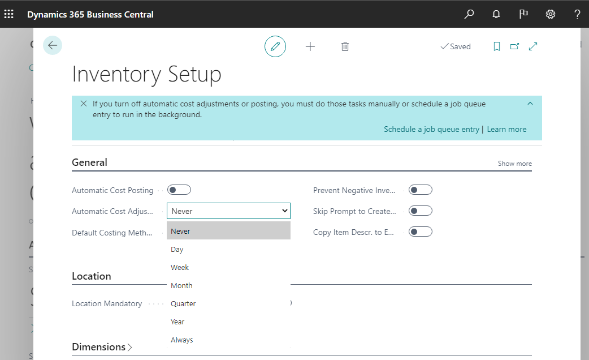The height and width of the screenshot is (360, 589).
Task: Click the Default Costing Method label
Action: (112, 233)
